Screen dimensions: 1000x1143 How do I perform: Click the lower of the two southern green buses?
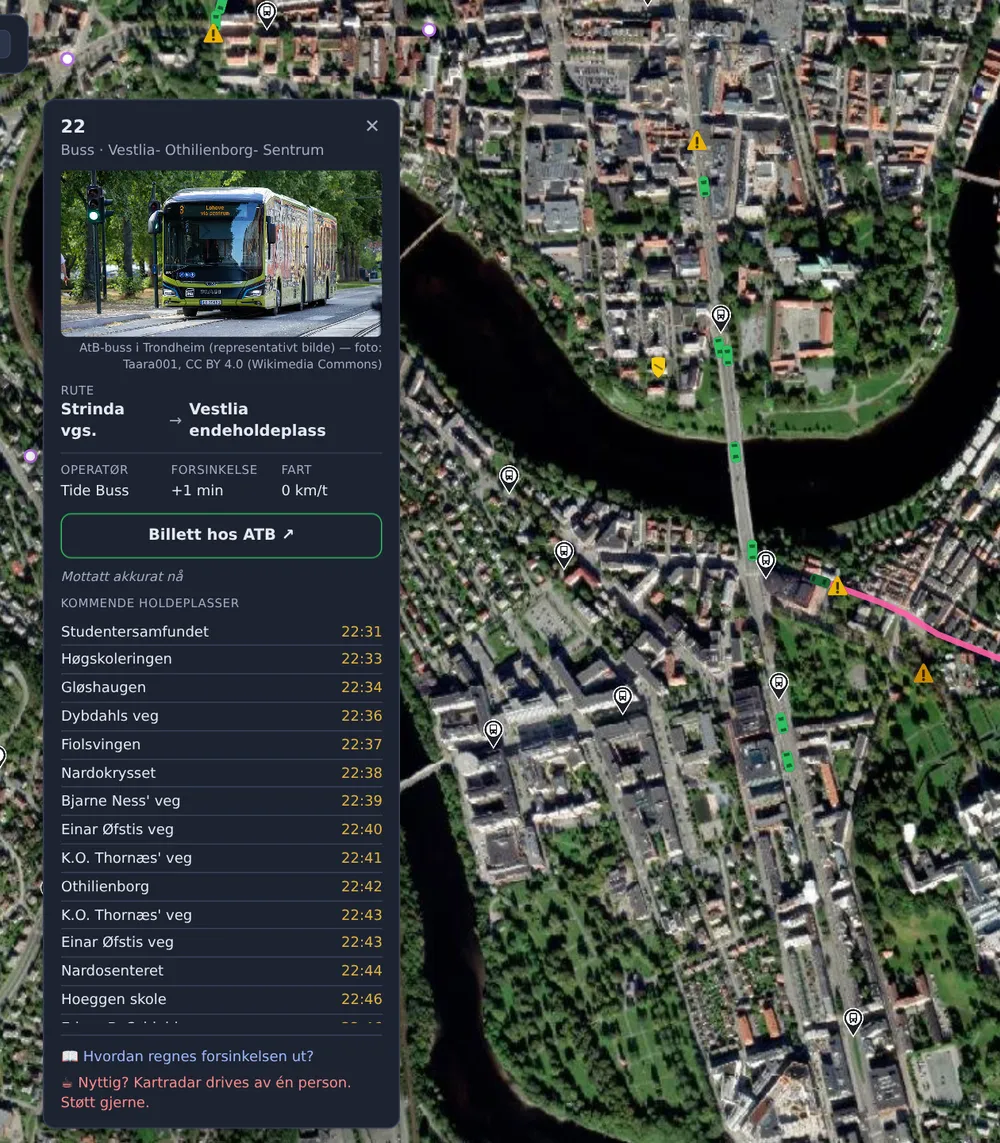788,761
